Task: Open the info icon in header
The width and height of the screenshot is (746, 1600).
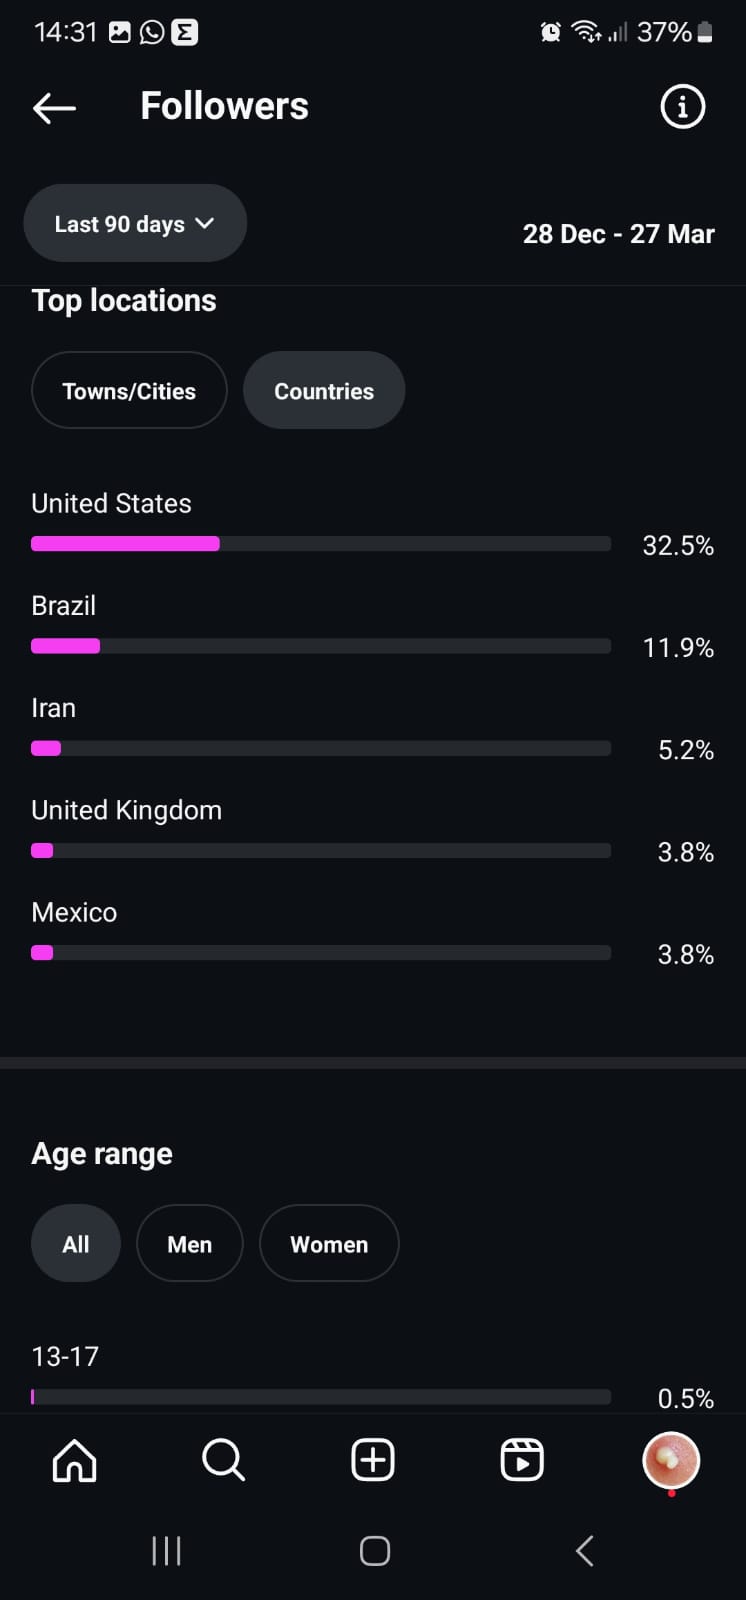Action: pos(683,106)
